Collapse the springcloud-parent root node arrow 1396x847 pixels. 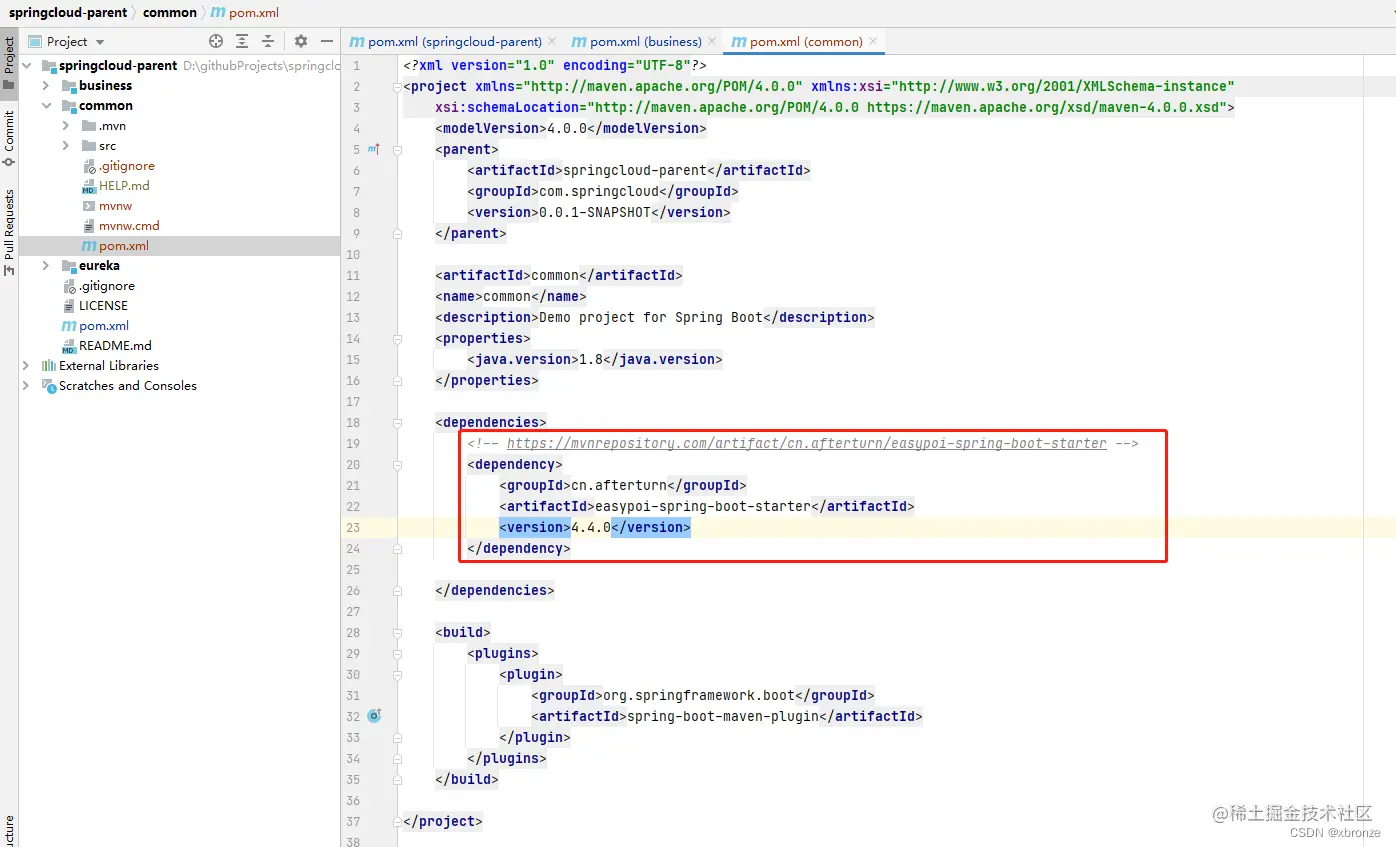pyautogui.click(x=27, y=66)
